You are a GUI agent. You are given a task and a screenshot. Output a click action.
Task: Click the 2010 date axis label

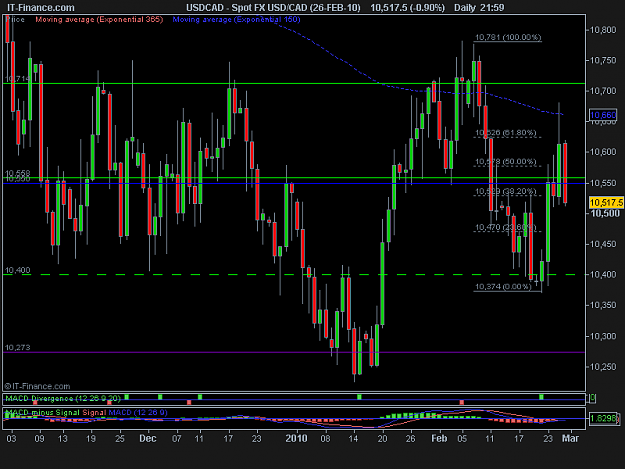tap(296, 438)
